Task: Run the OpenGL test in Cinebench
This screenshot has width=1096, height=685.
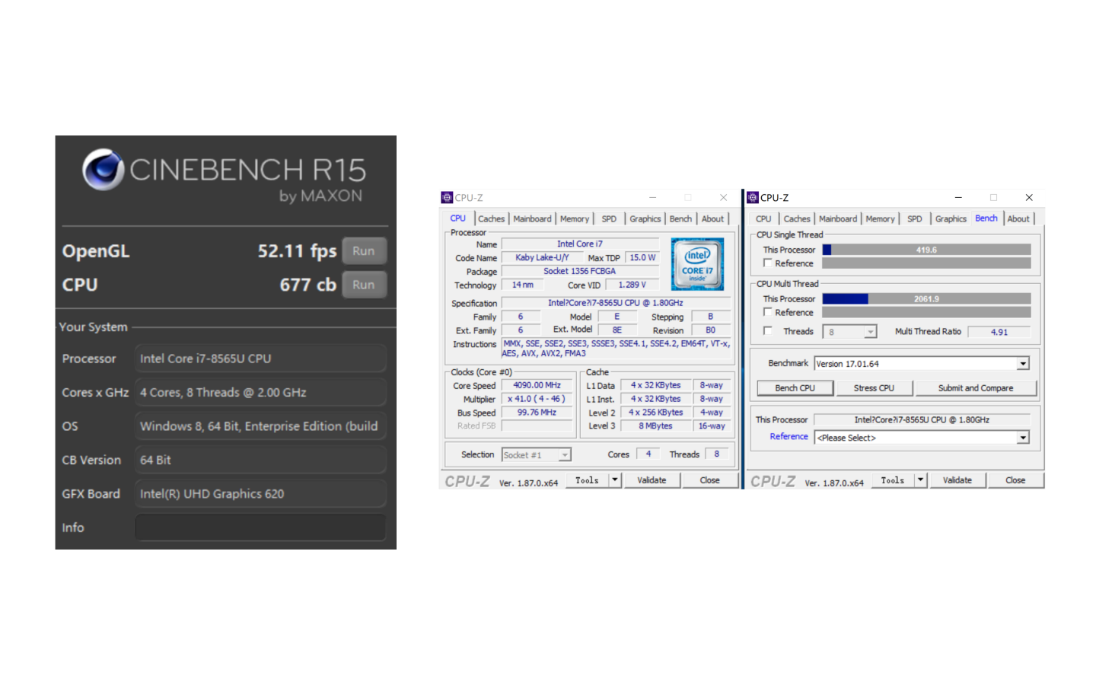Action: click(x=363, y=251)
